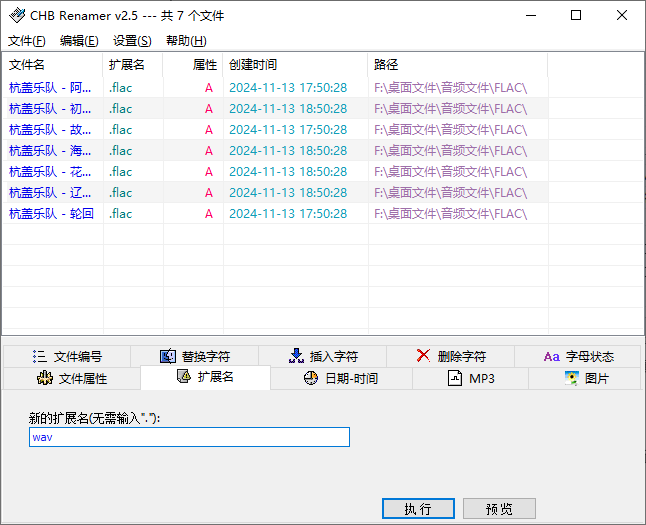Click the MP3 document icon

[454, 378]
